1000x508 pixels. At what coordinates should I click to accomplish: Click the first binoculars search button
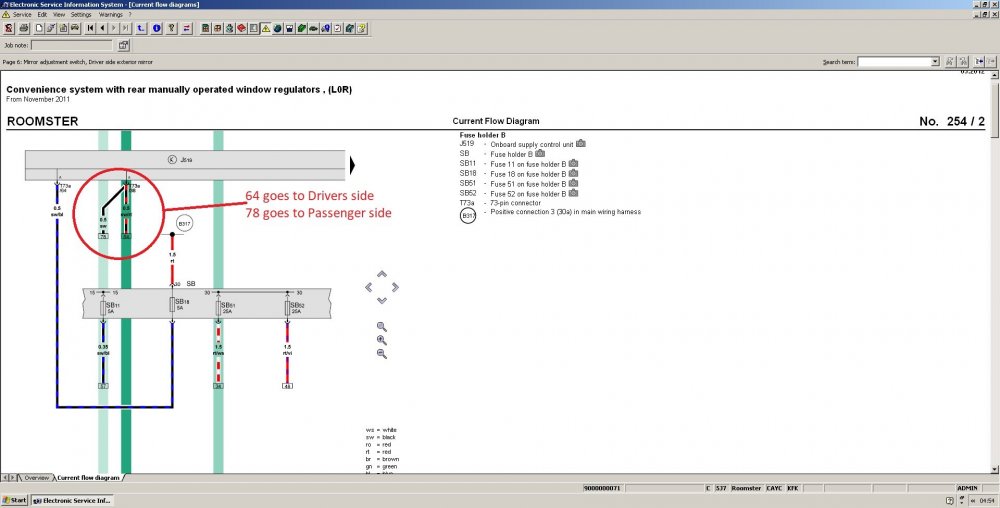(950, 62)
